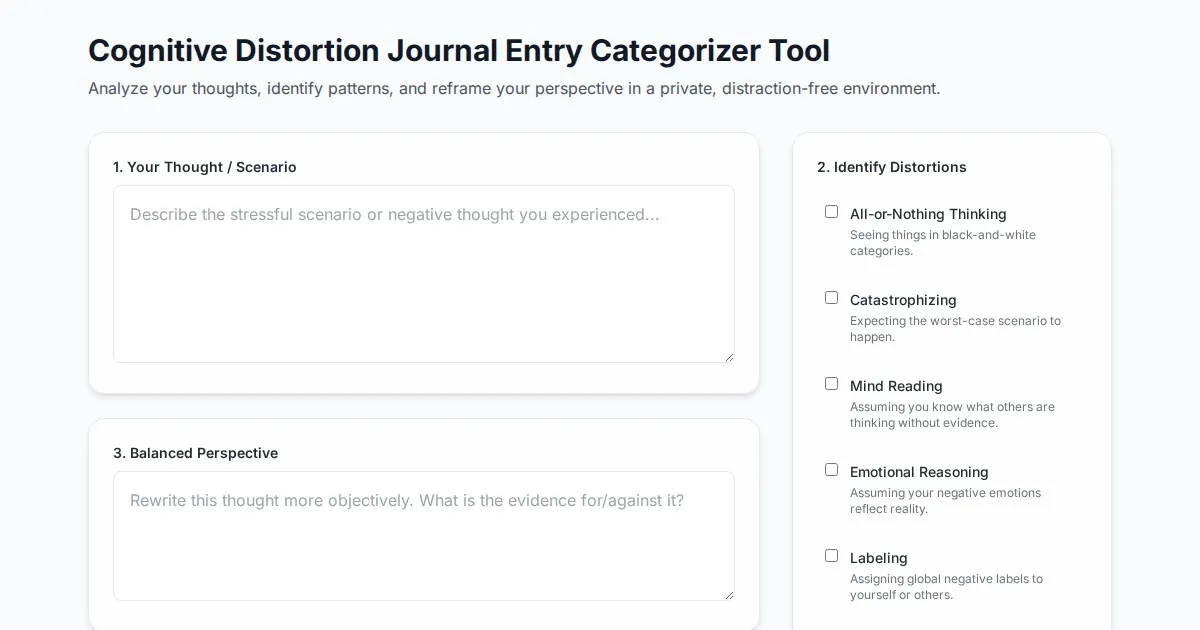Click the page title 'Cognitive Distortion Journal Entry Categorizer Tool'
The image size is (1200, 630).
click(459, 50)
